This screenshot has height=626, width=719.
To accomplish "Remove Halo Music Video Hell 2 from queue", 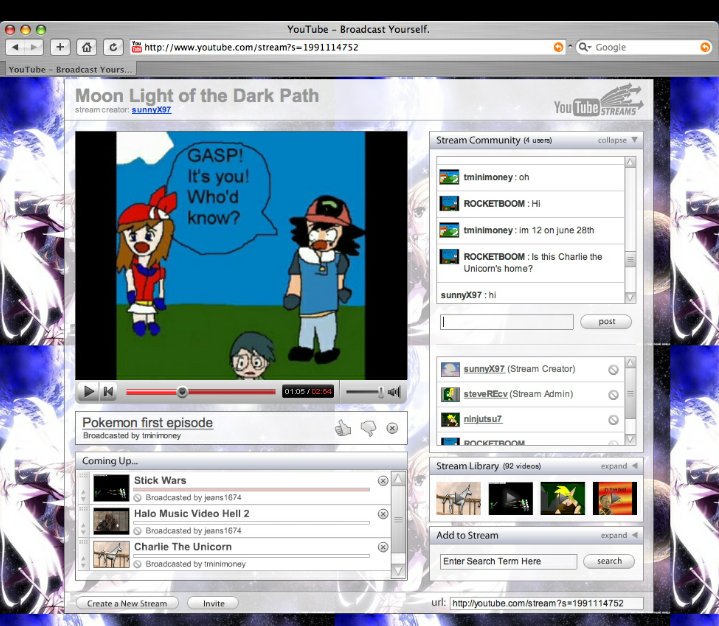I will [383, 514].
